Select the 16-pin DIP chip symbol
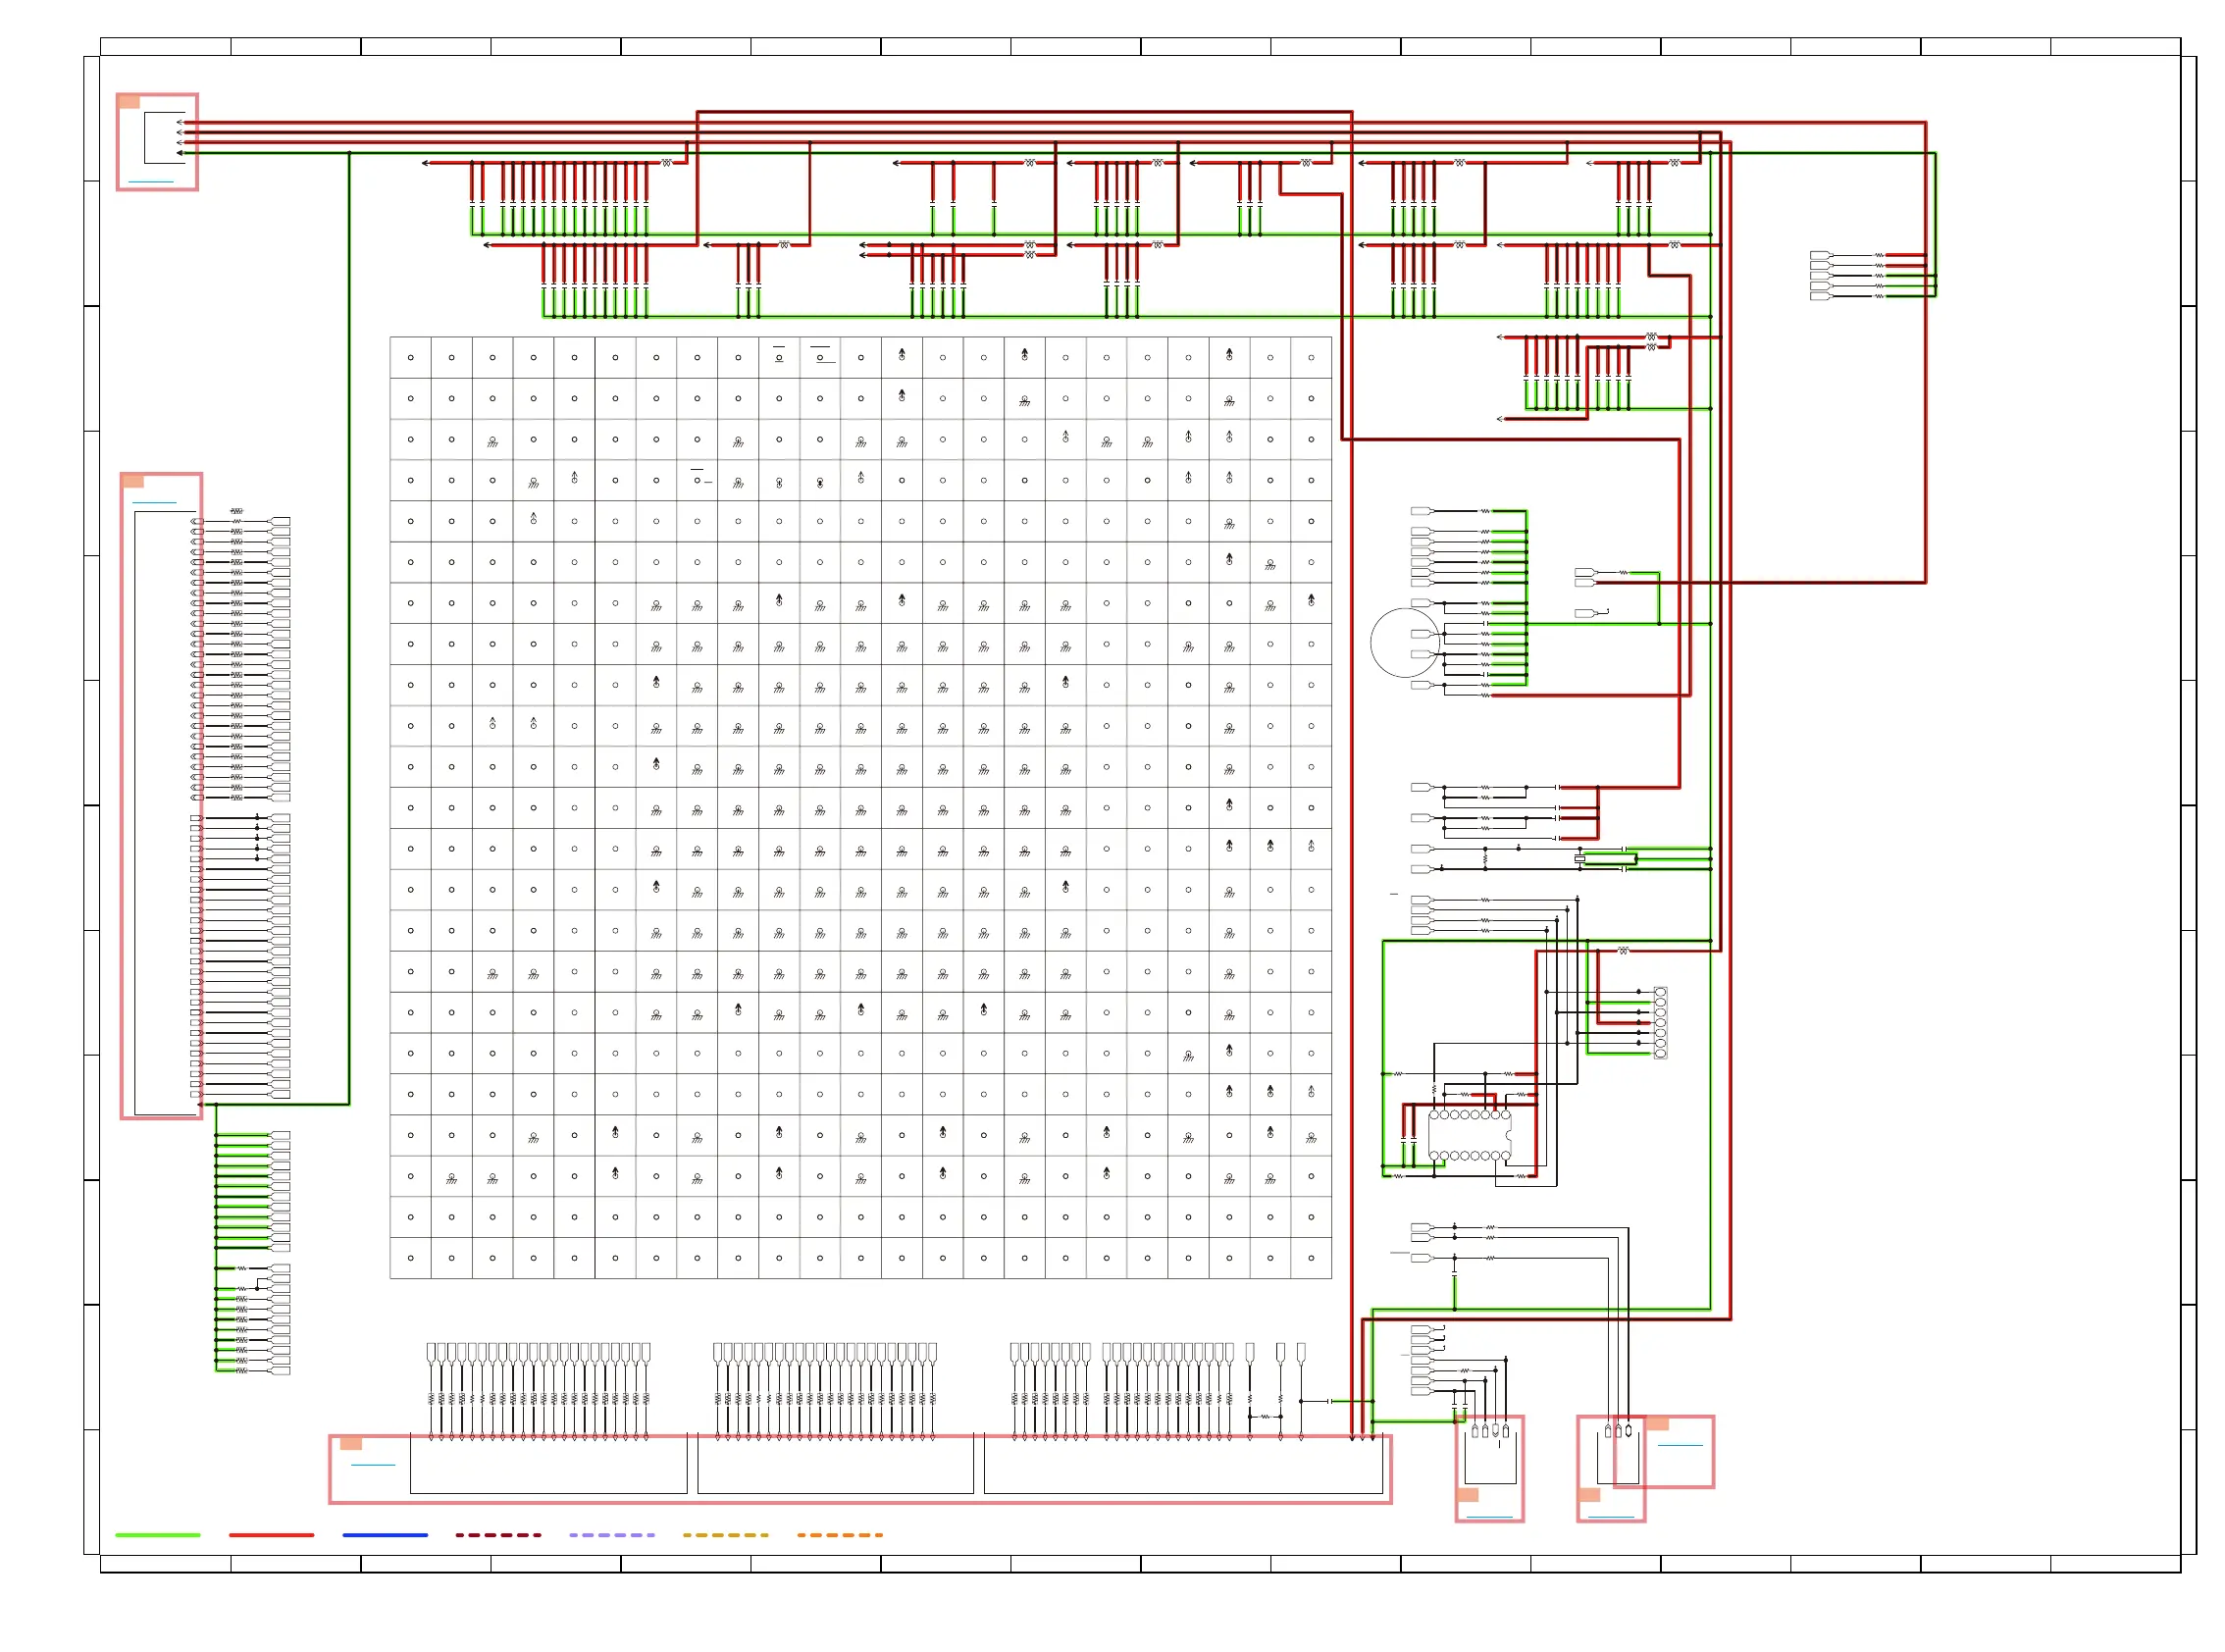The image size is (2225, 1652). pyautogui.click(x=1469, y=1135)
